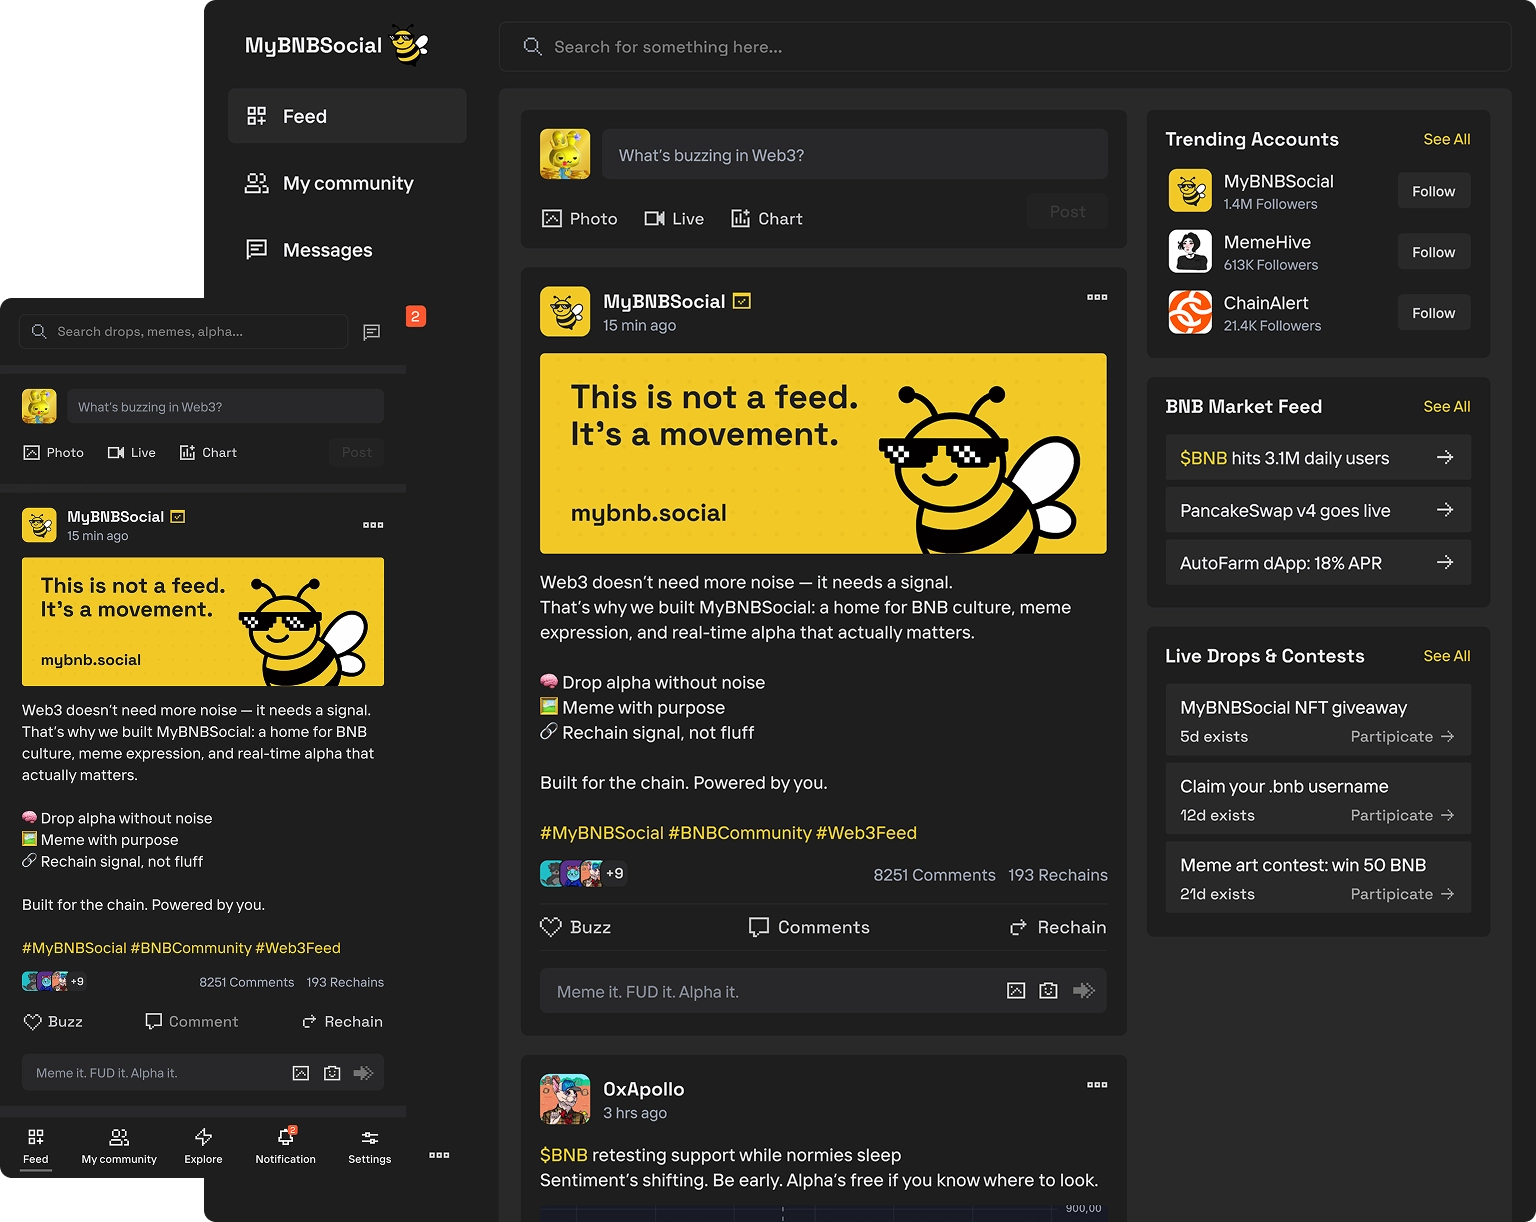1536x1222 pixels.
Task: Open the MemeHive avatar
Action: 1190,252
